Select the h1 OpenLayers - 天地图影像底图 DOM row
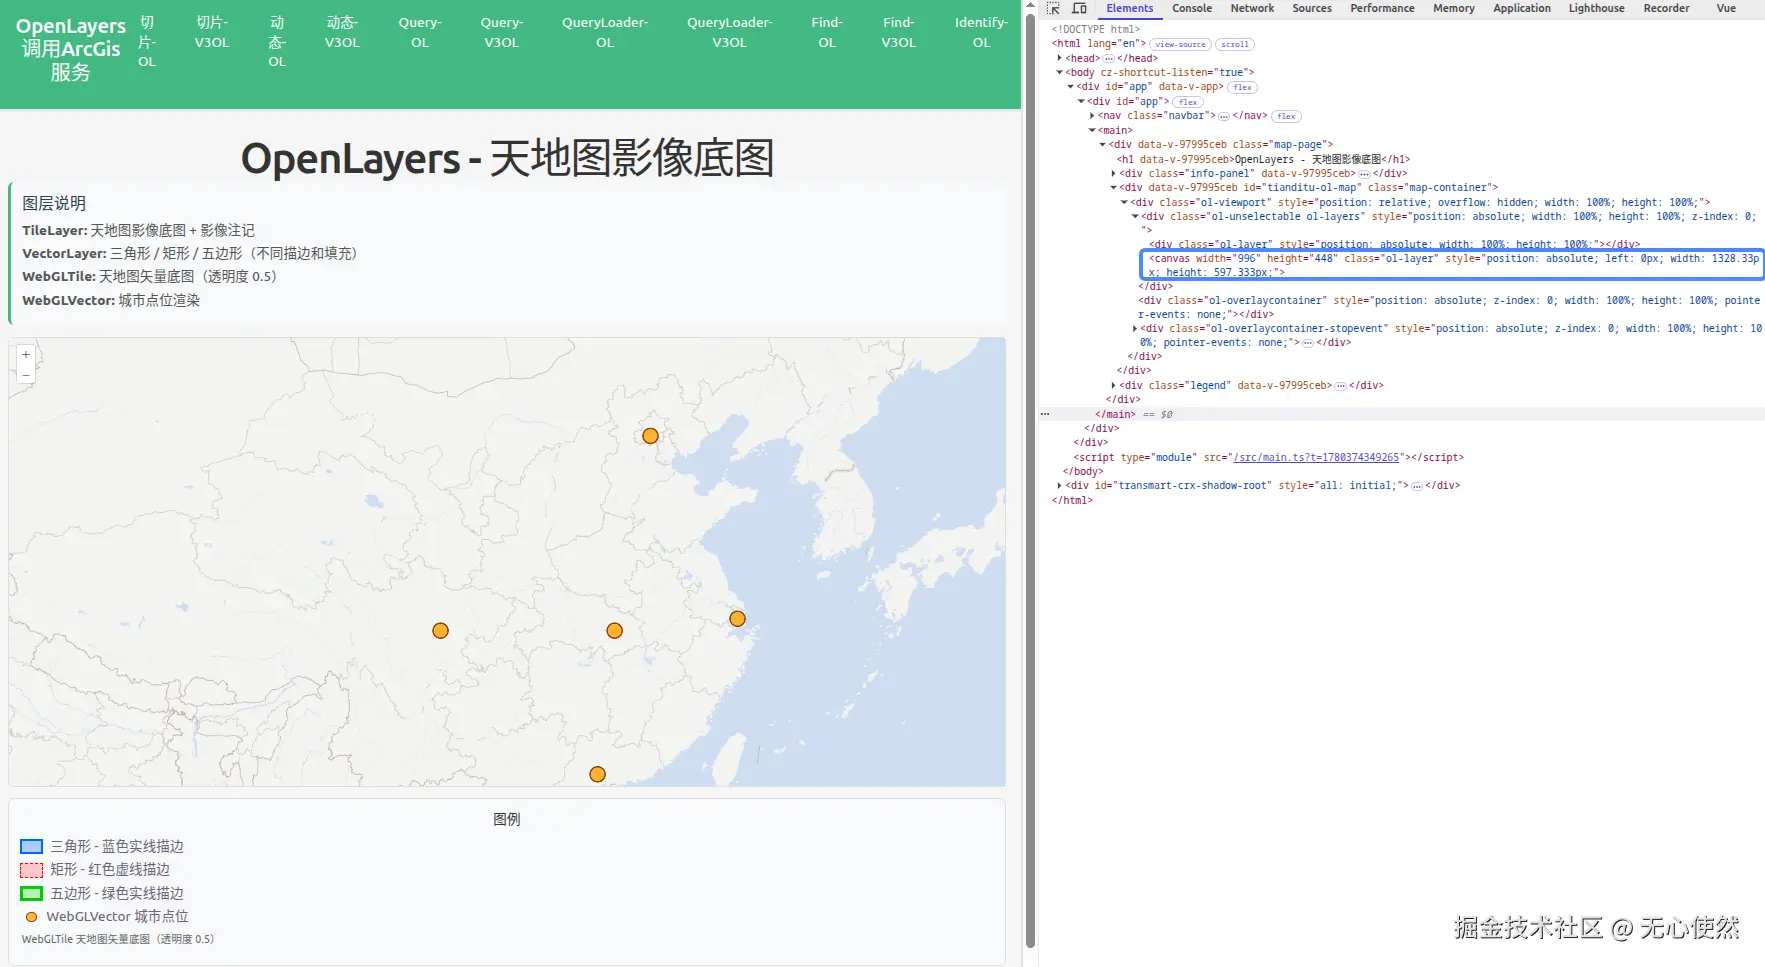 click(x=1263, y=159)
